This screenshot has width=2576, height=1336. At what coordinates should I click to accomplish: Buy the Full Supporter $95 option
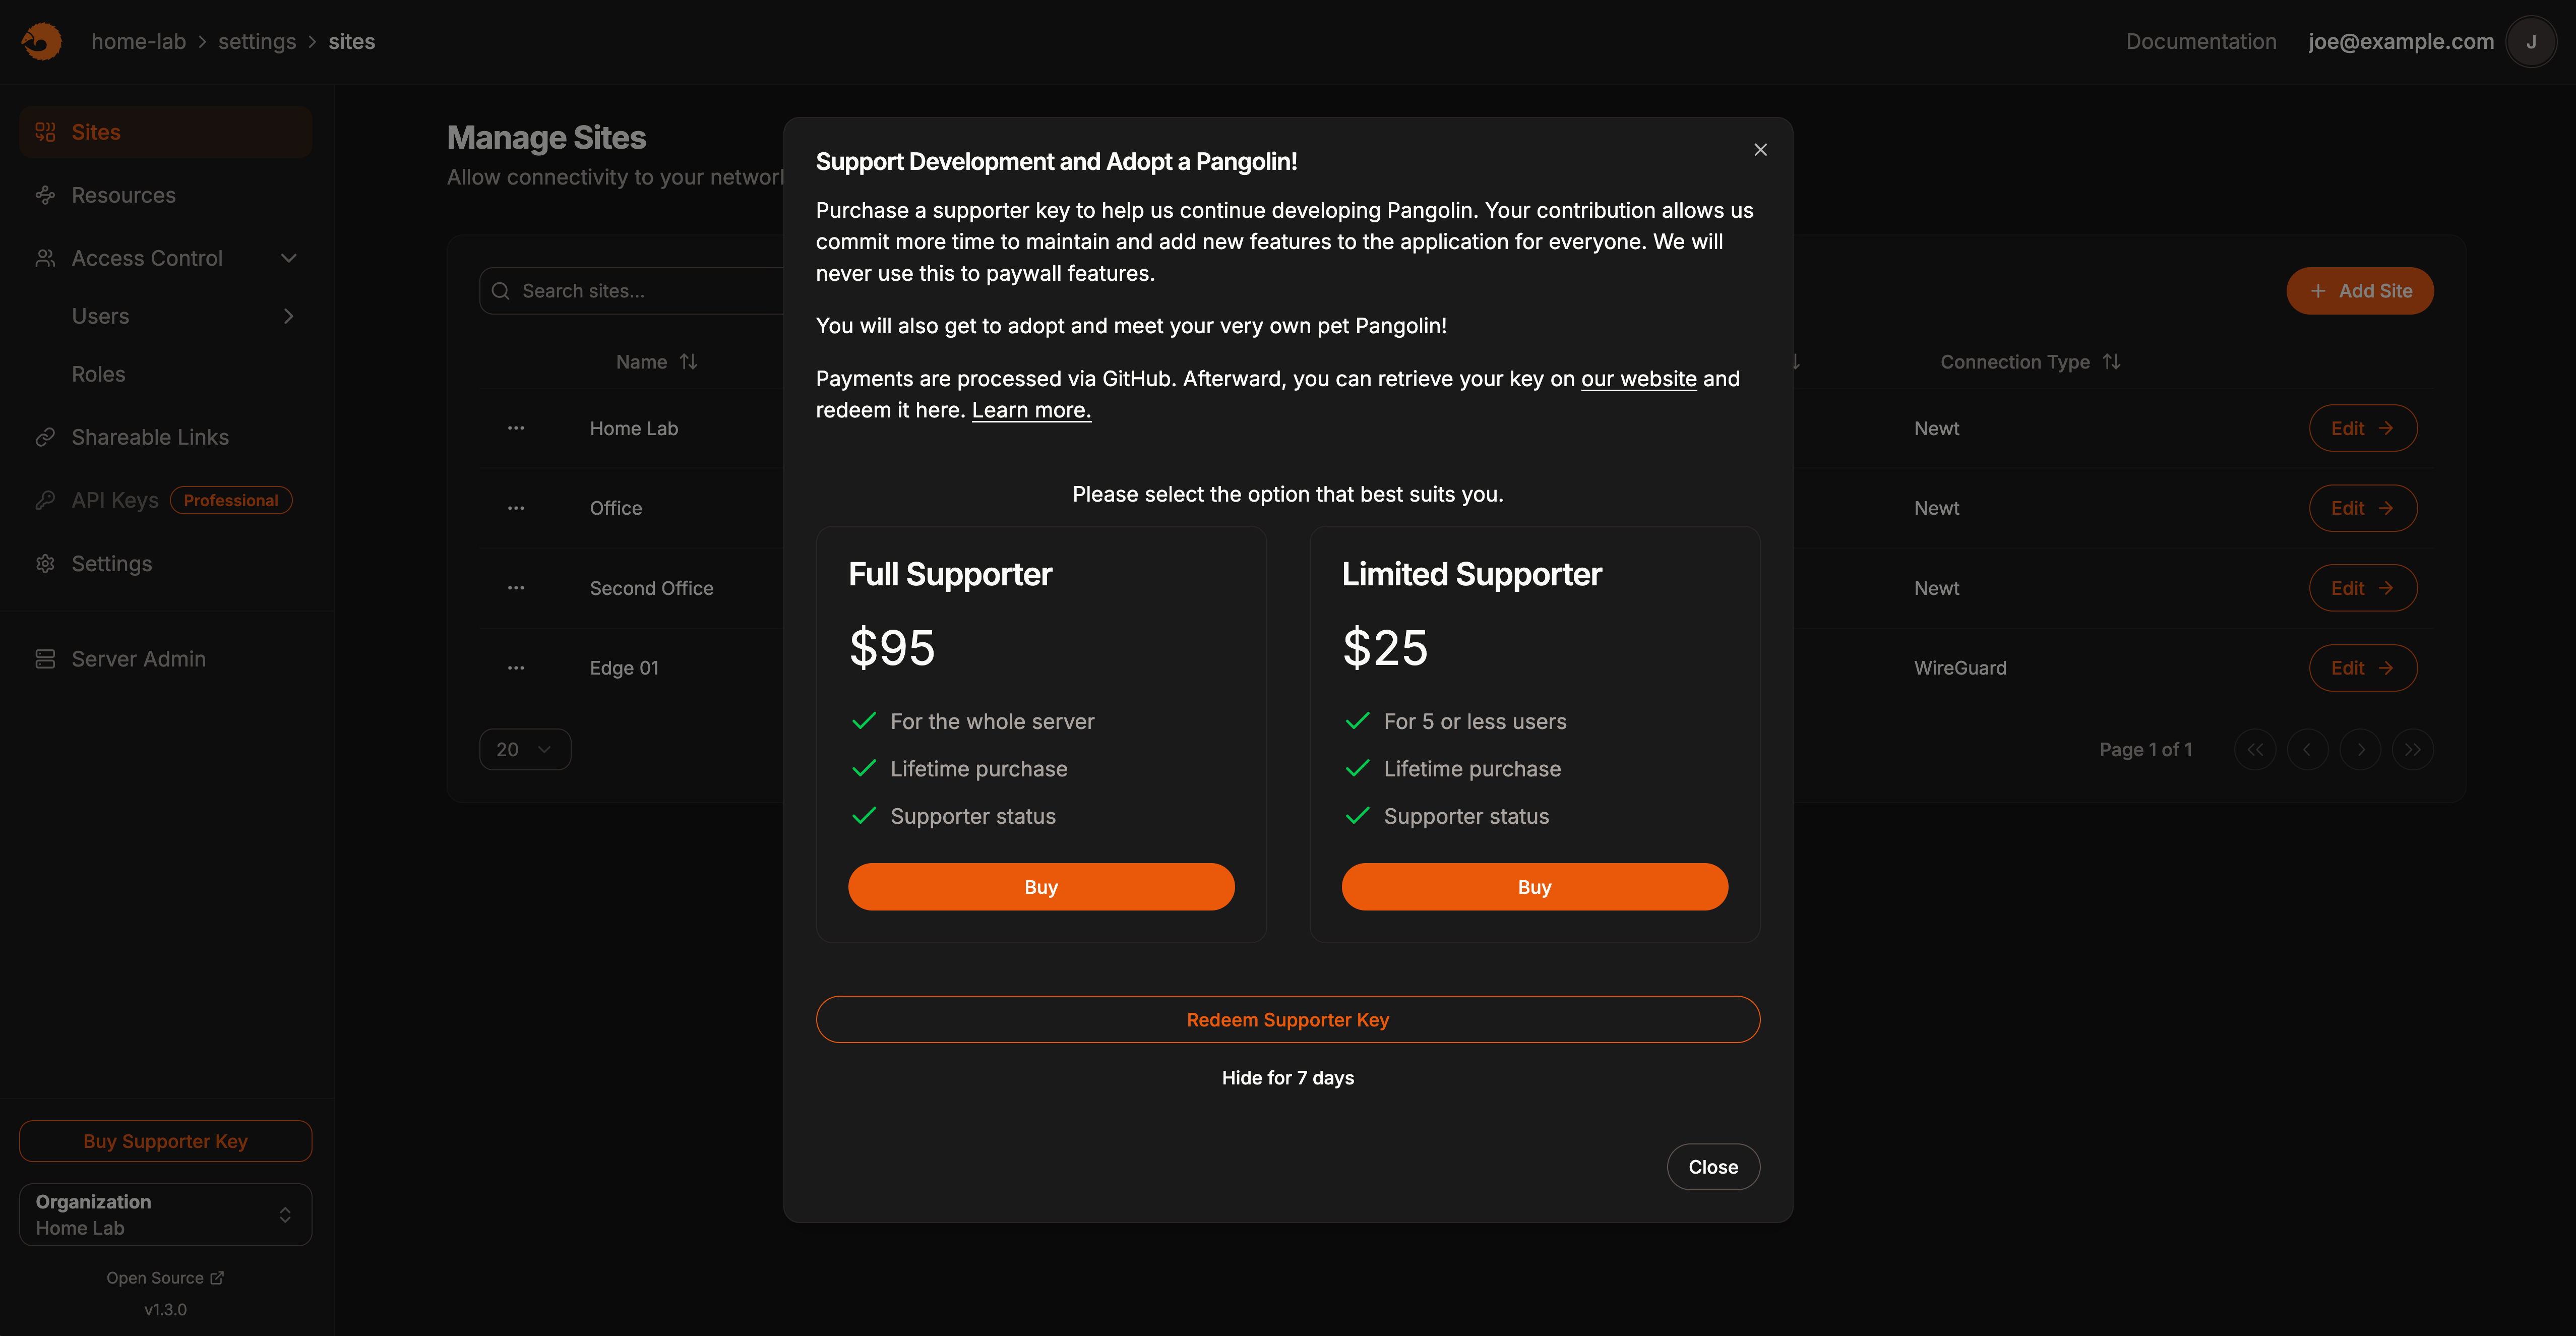[x=1041, y=887]
